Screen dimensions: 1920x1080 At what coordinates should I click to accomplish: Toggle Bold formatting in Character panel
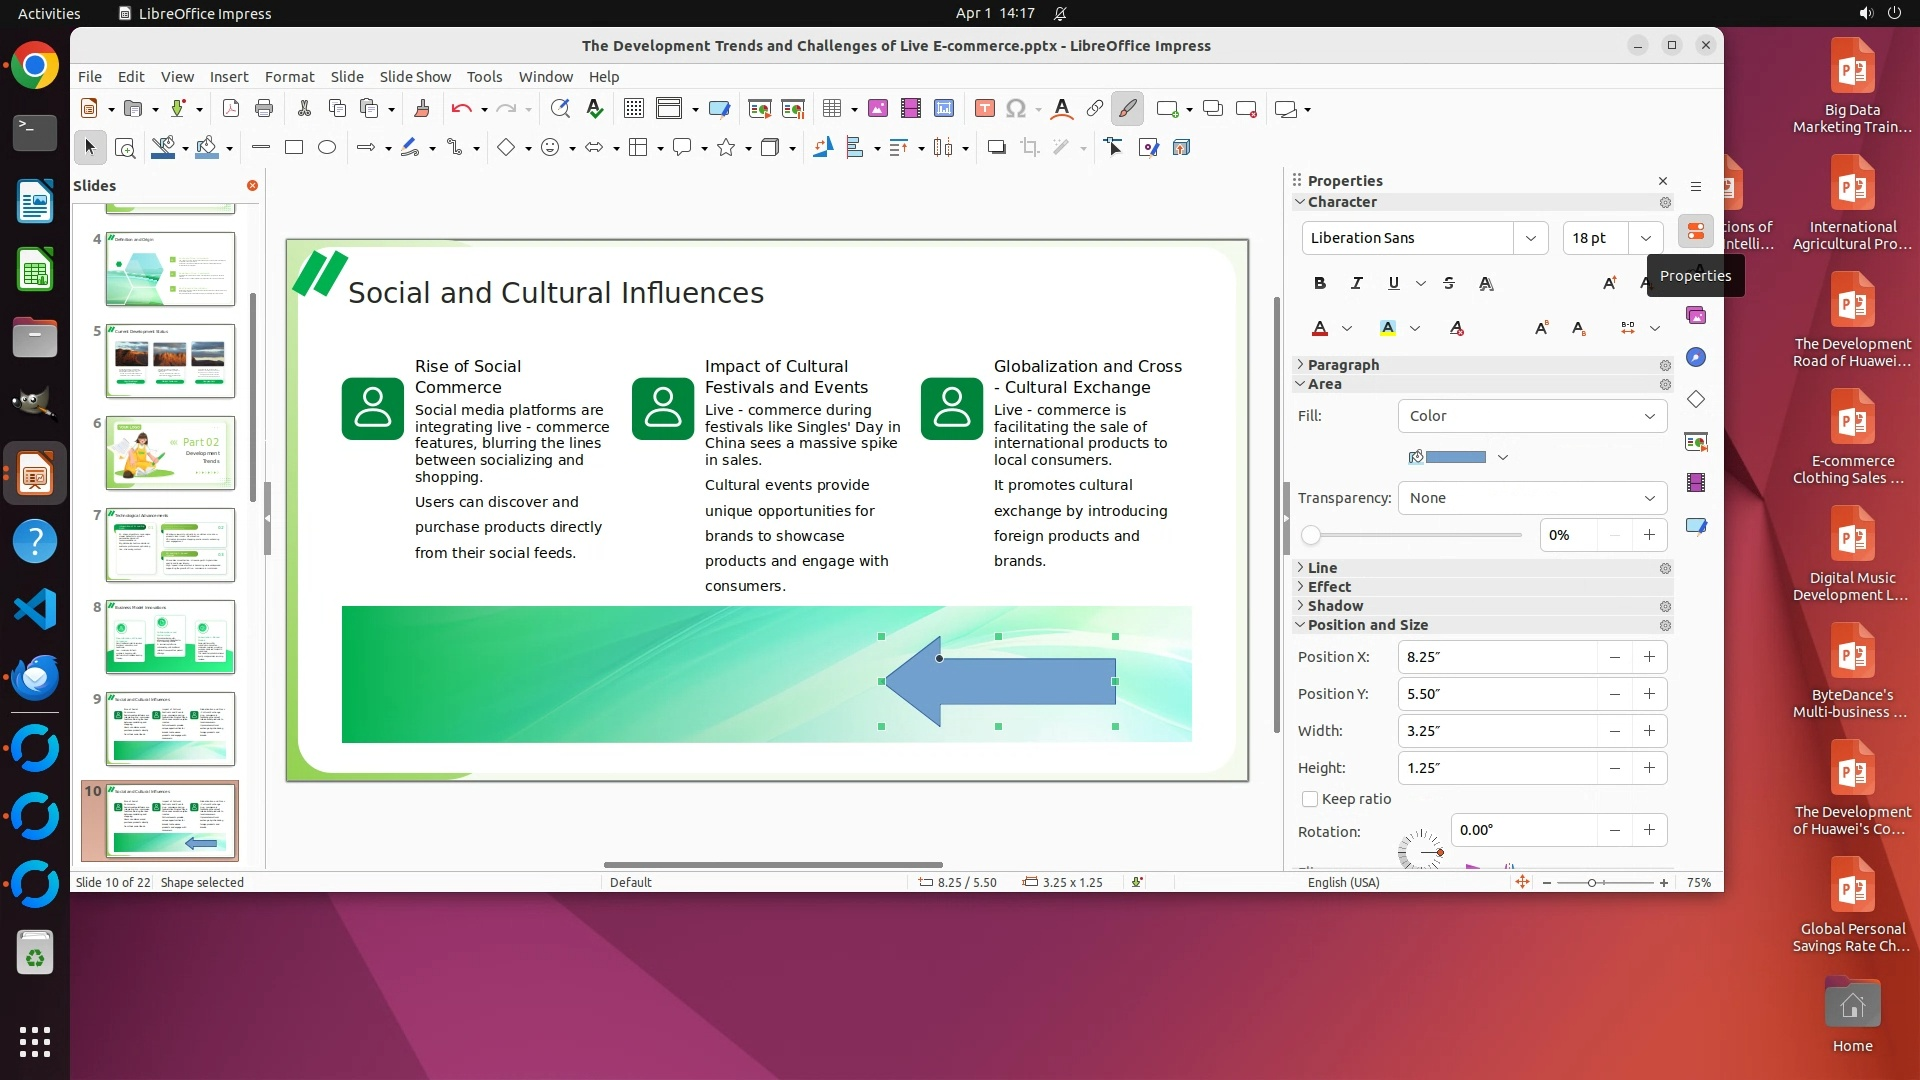click(1320, 284)
